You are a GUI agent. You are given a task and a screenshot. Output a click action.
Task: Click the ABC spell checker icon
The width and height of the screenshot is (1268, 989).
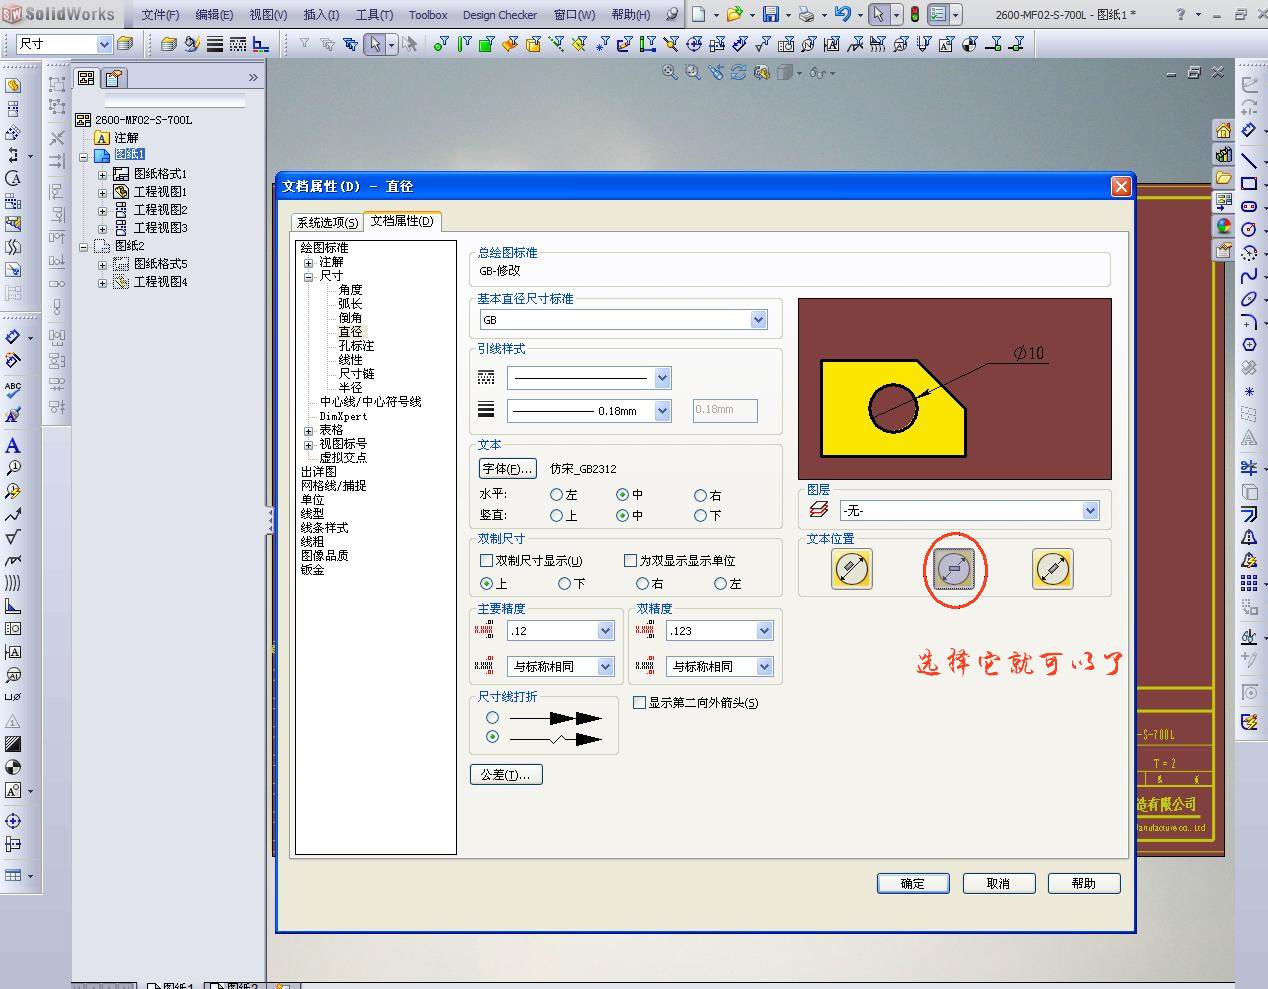(x=13, y=390)
